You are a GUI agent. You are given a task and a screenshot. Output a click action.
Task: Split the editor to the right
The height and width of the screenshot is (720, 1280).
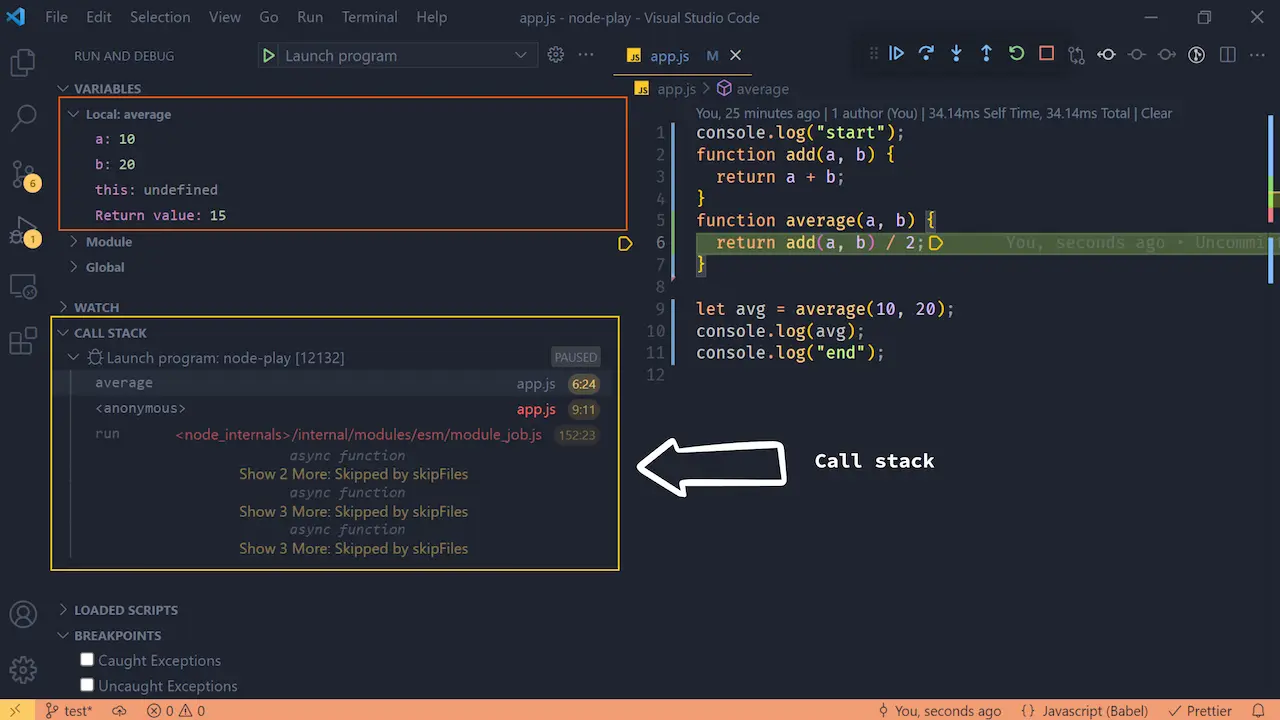pos(1227,55)
